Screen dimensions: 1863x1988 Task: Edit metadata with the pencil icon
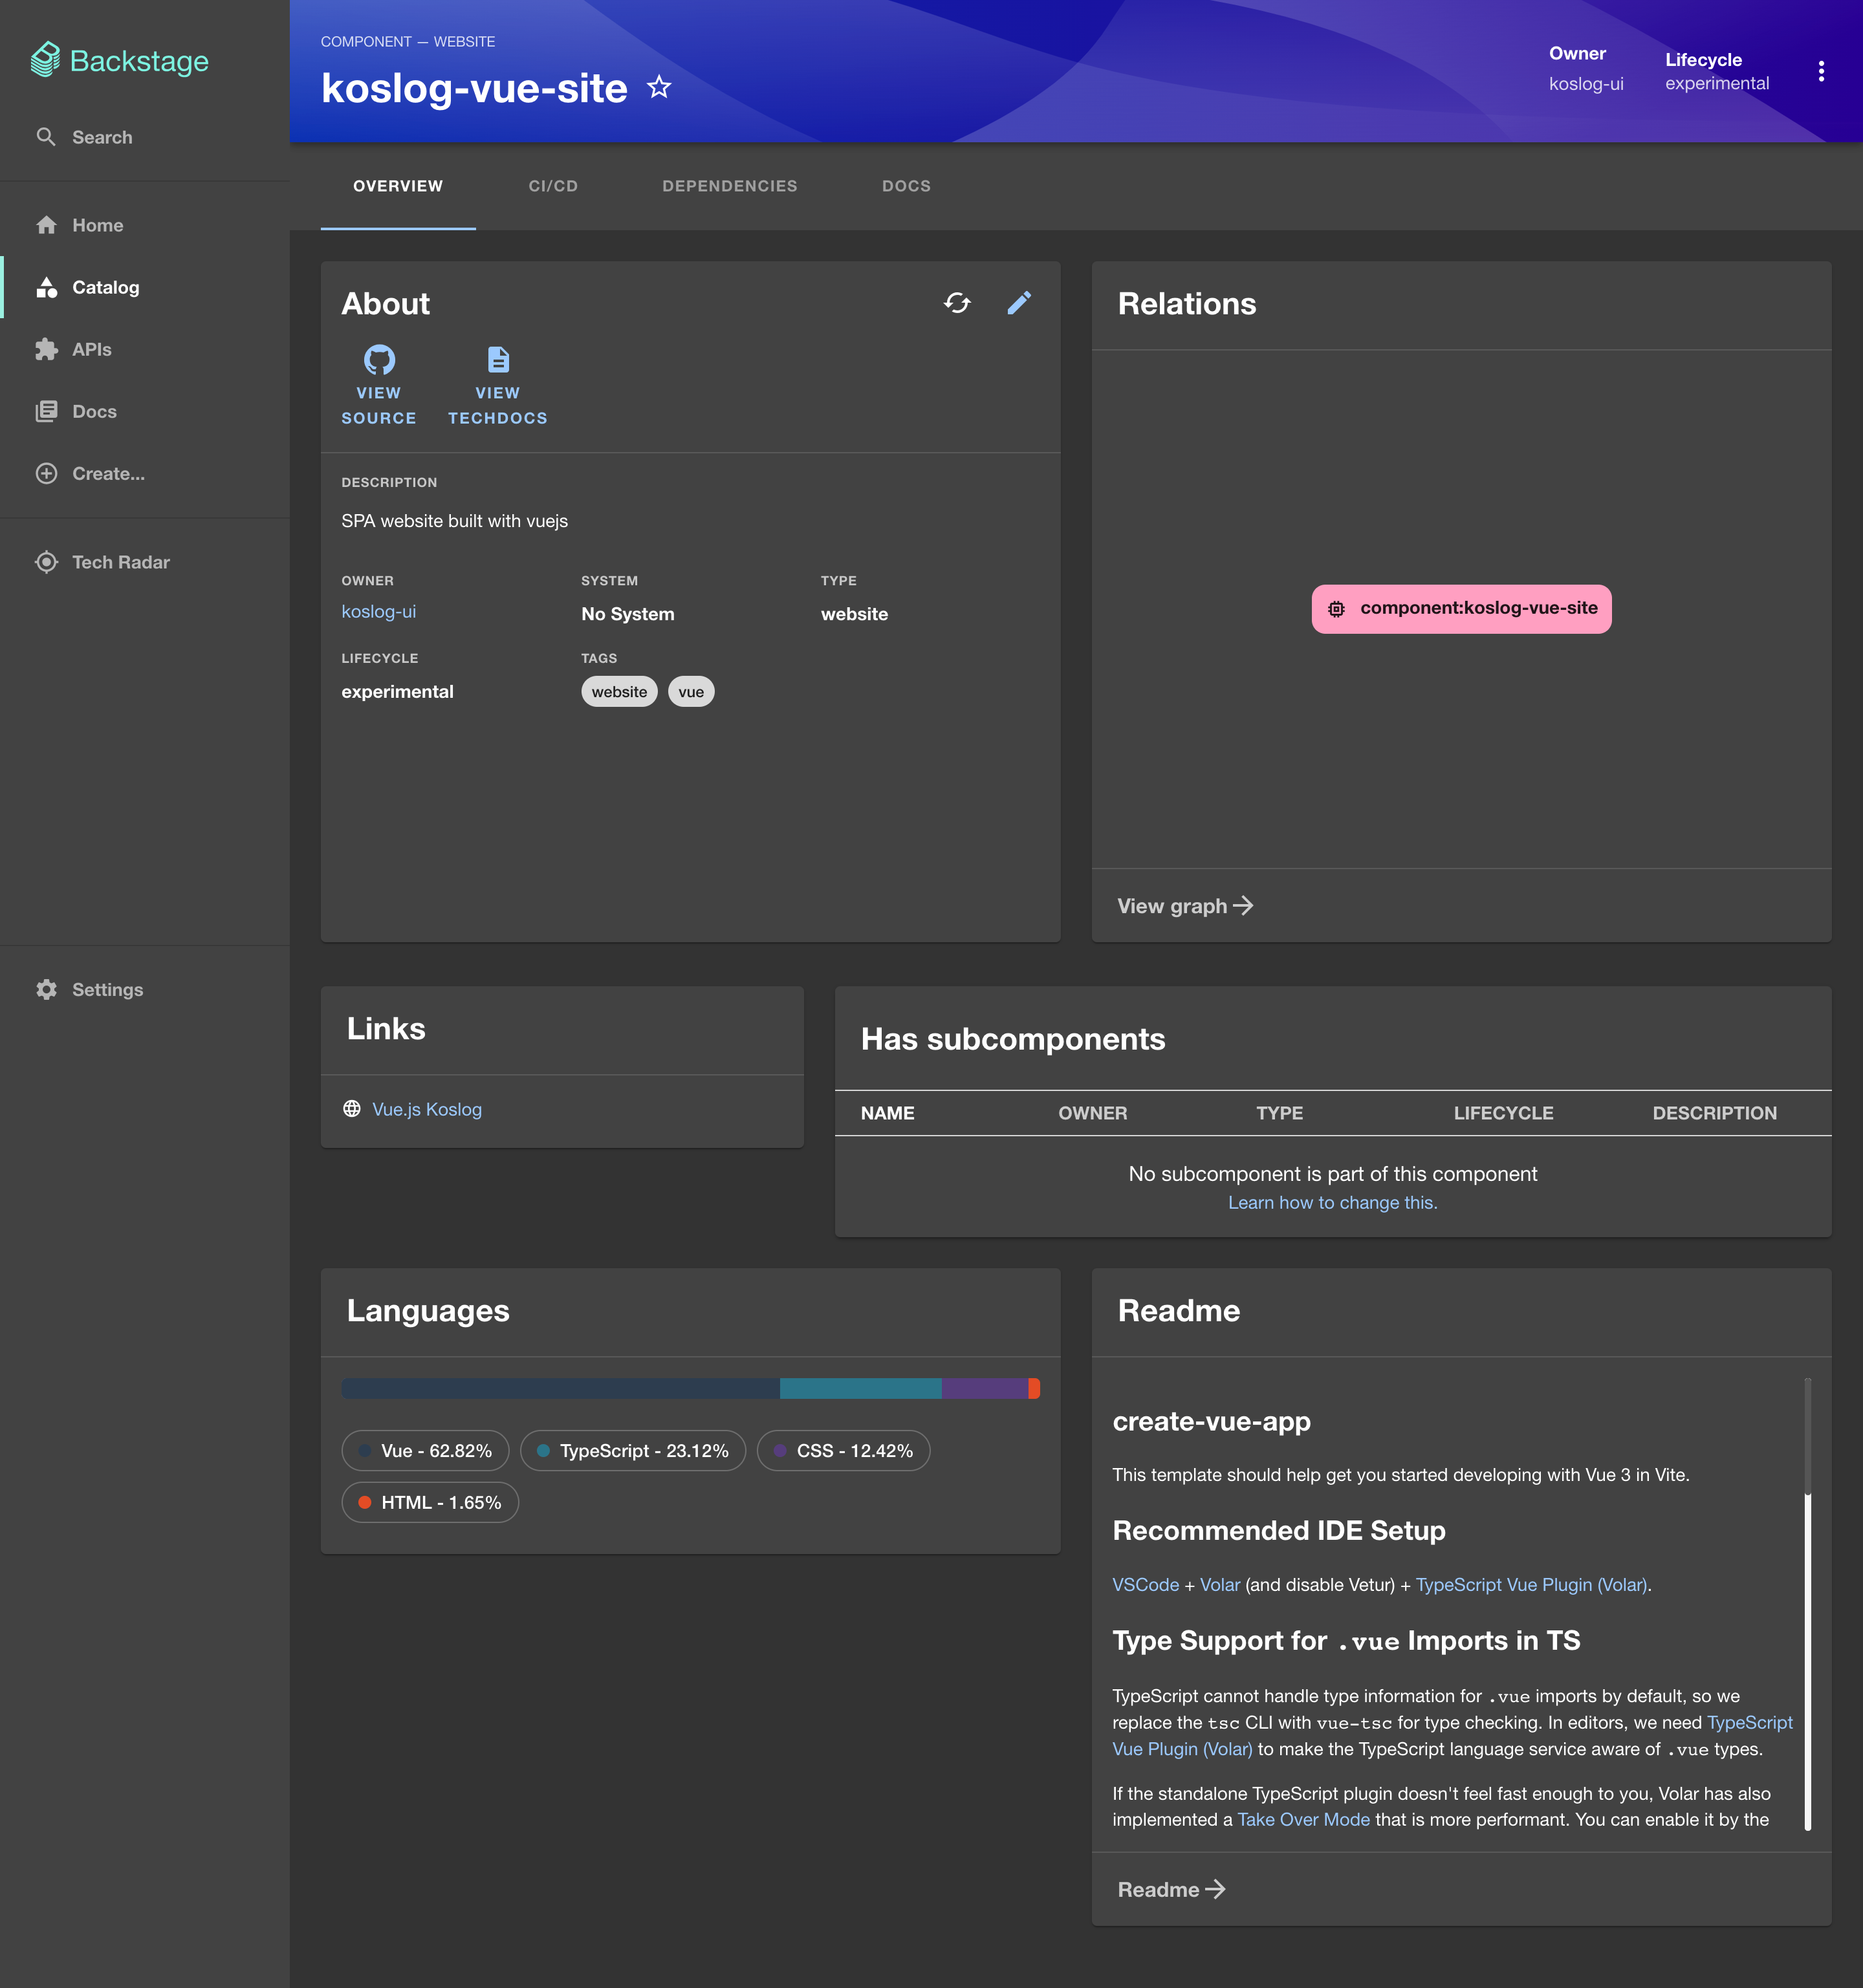click(x=1019, y=303)
